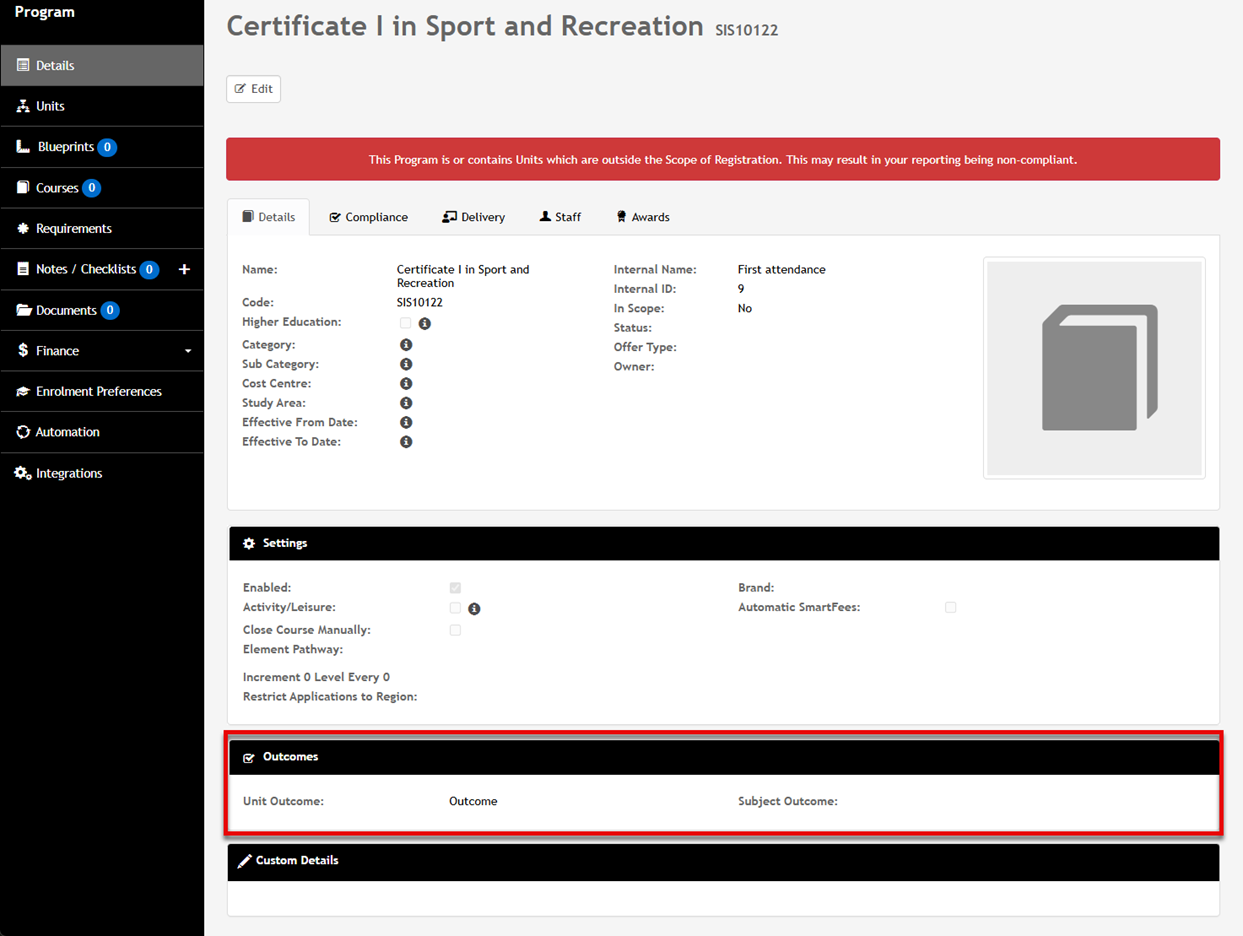Click the info icon next to Category
The height and width of the screenshot is (936, 1243).
tap(406, 345)
